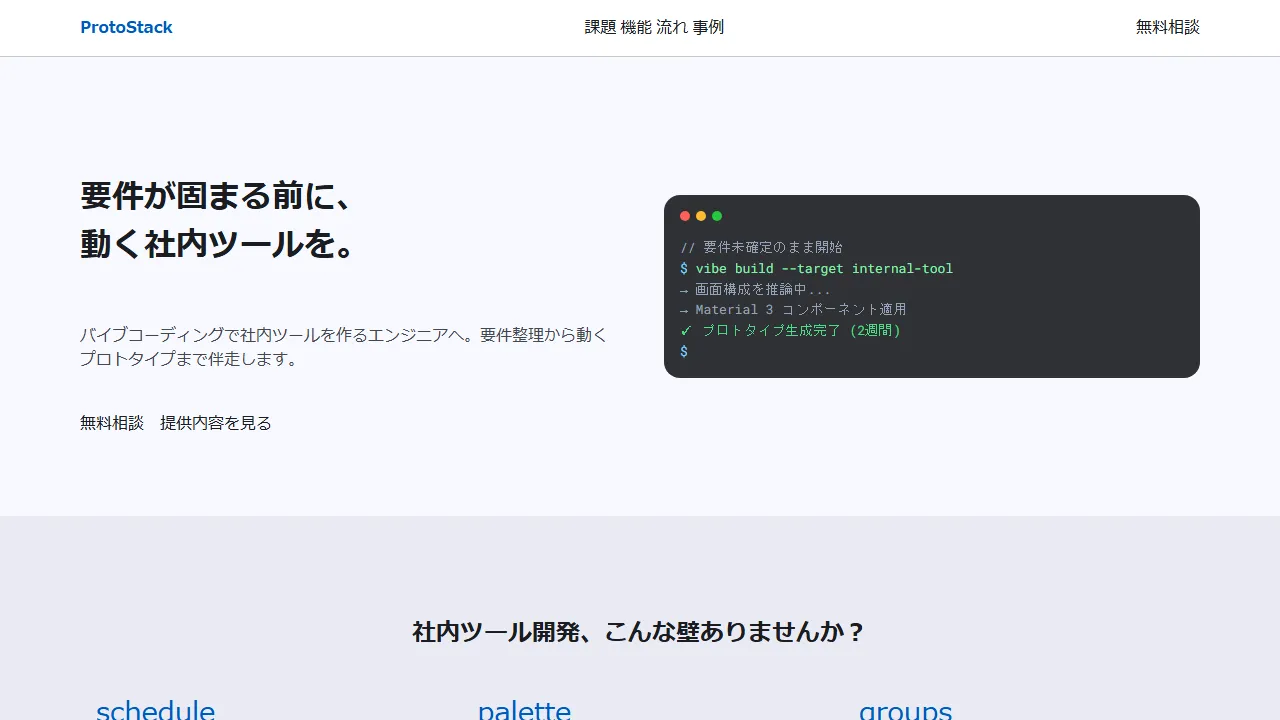Click the groups icon
This screenshot has width=1280, height=720.
coord(905,710)
